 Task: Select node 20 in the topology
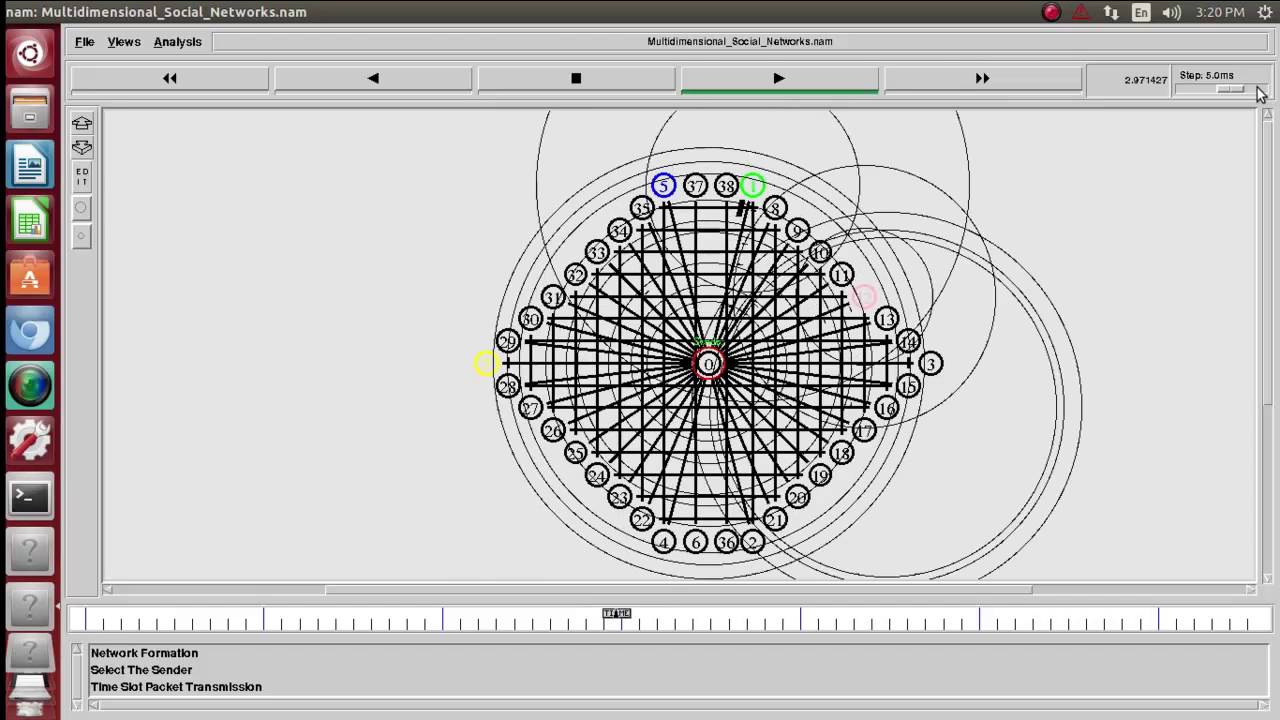797,497
